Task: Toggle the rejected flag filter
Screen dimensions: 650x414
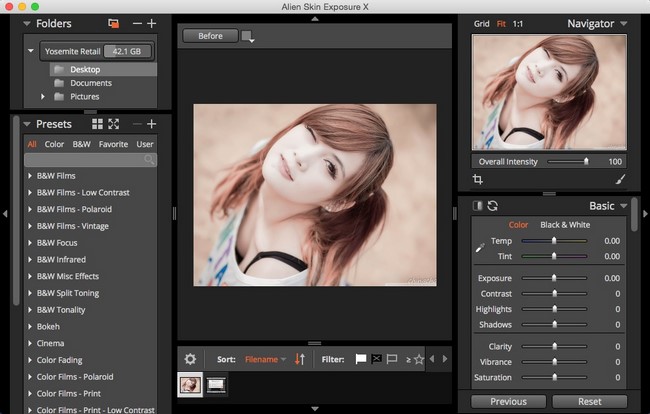Action: (x=376, y=358)
